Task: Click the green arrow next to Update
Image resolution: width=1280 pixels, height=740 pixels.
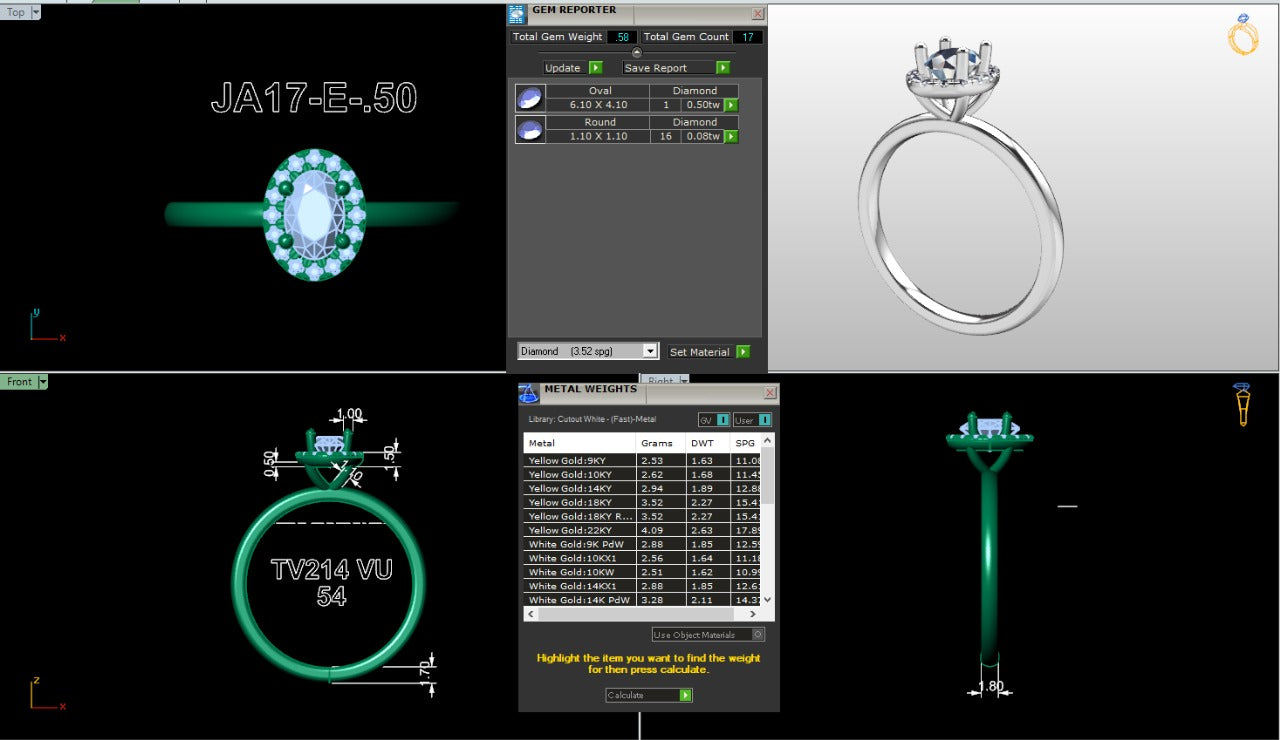Action: pyautogui.click(x=596, y=68)
